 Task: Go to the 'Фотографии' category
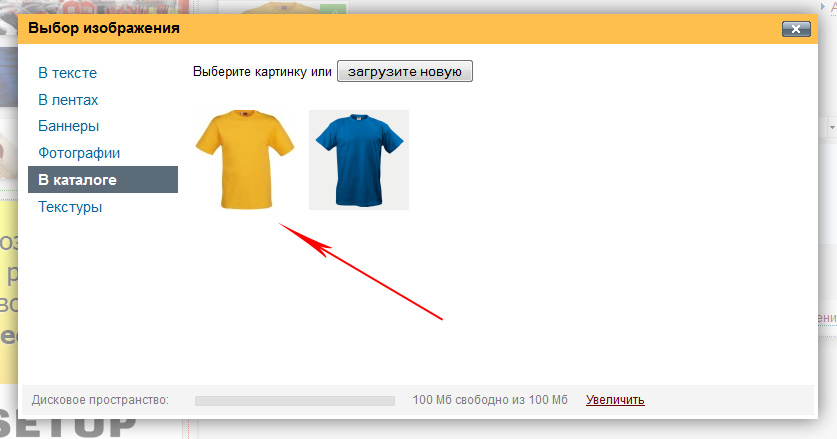pyautogui.click(x=79, y=153)
